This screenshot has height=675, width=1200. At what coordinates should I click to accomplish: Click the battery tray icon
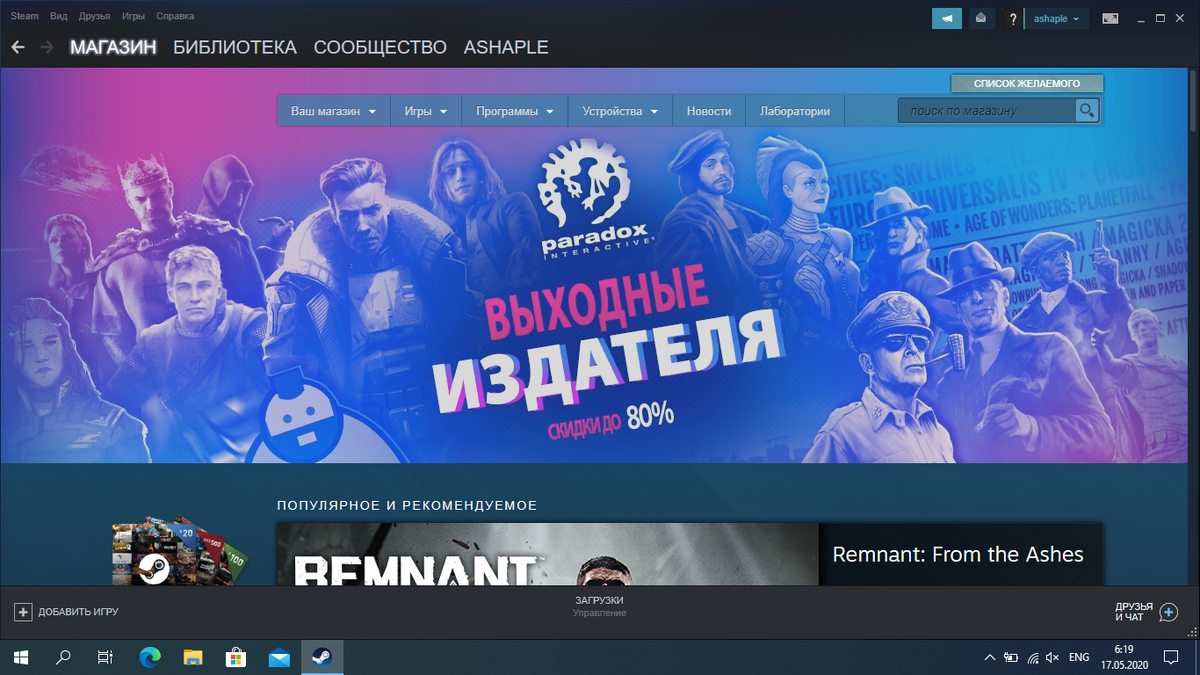(x=1011, y=657)
